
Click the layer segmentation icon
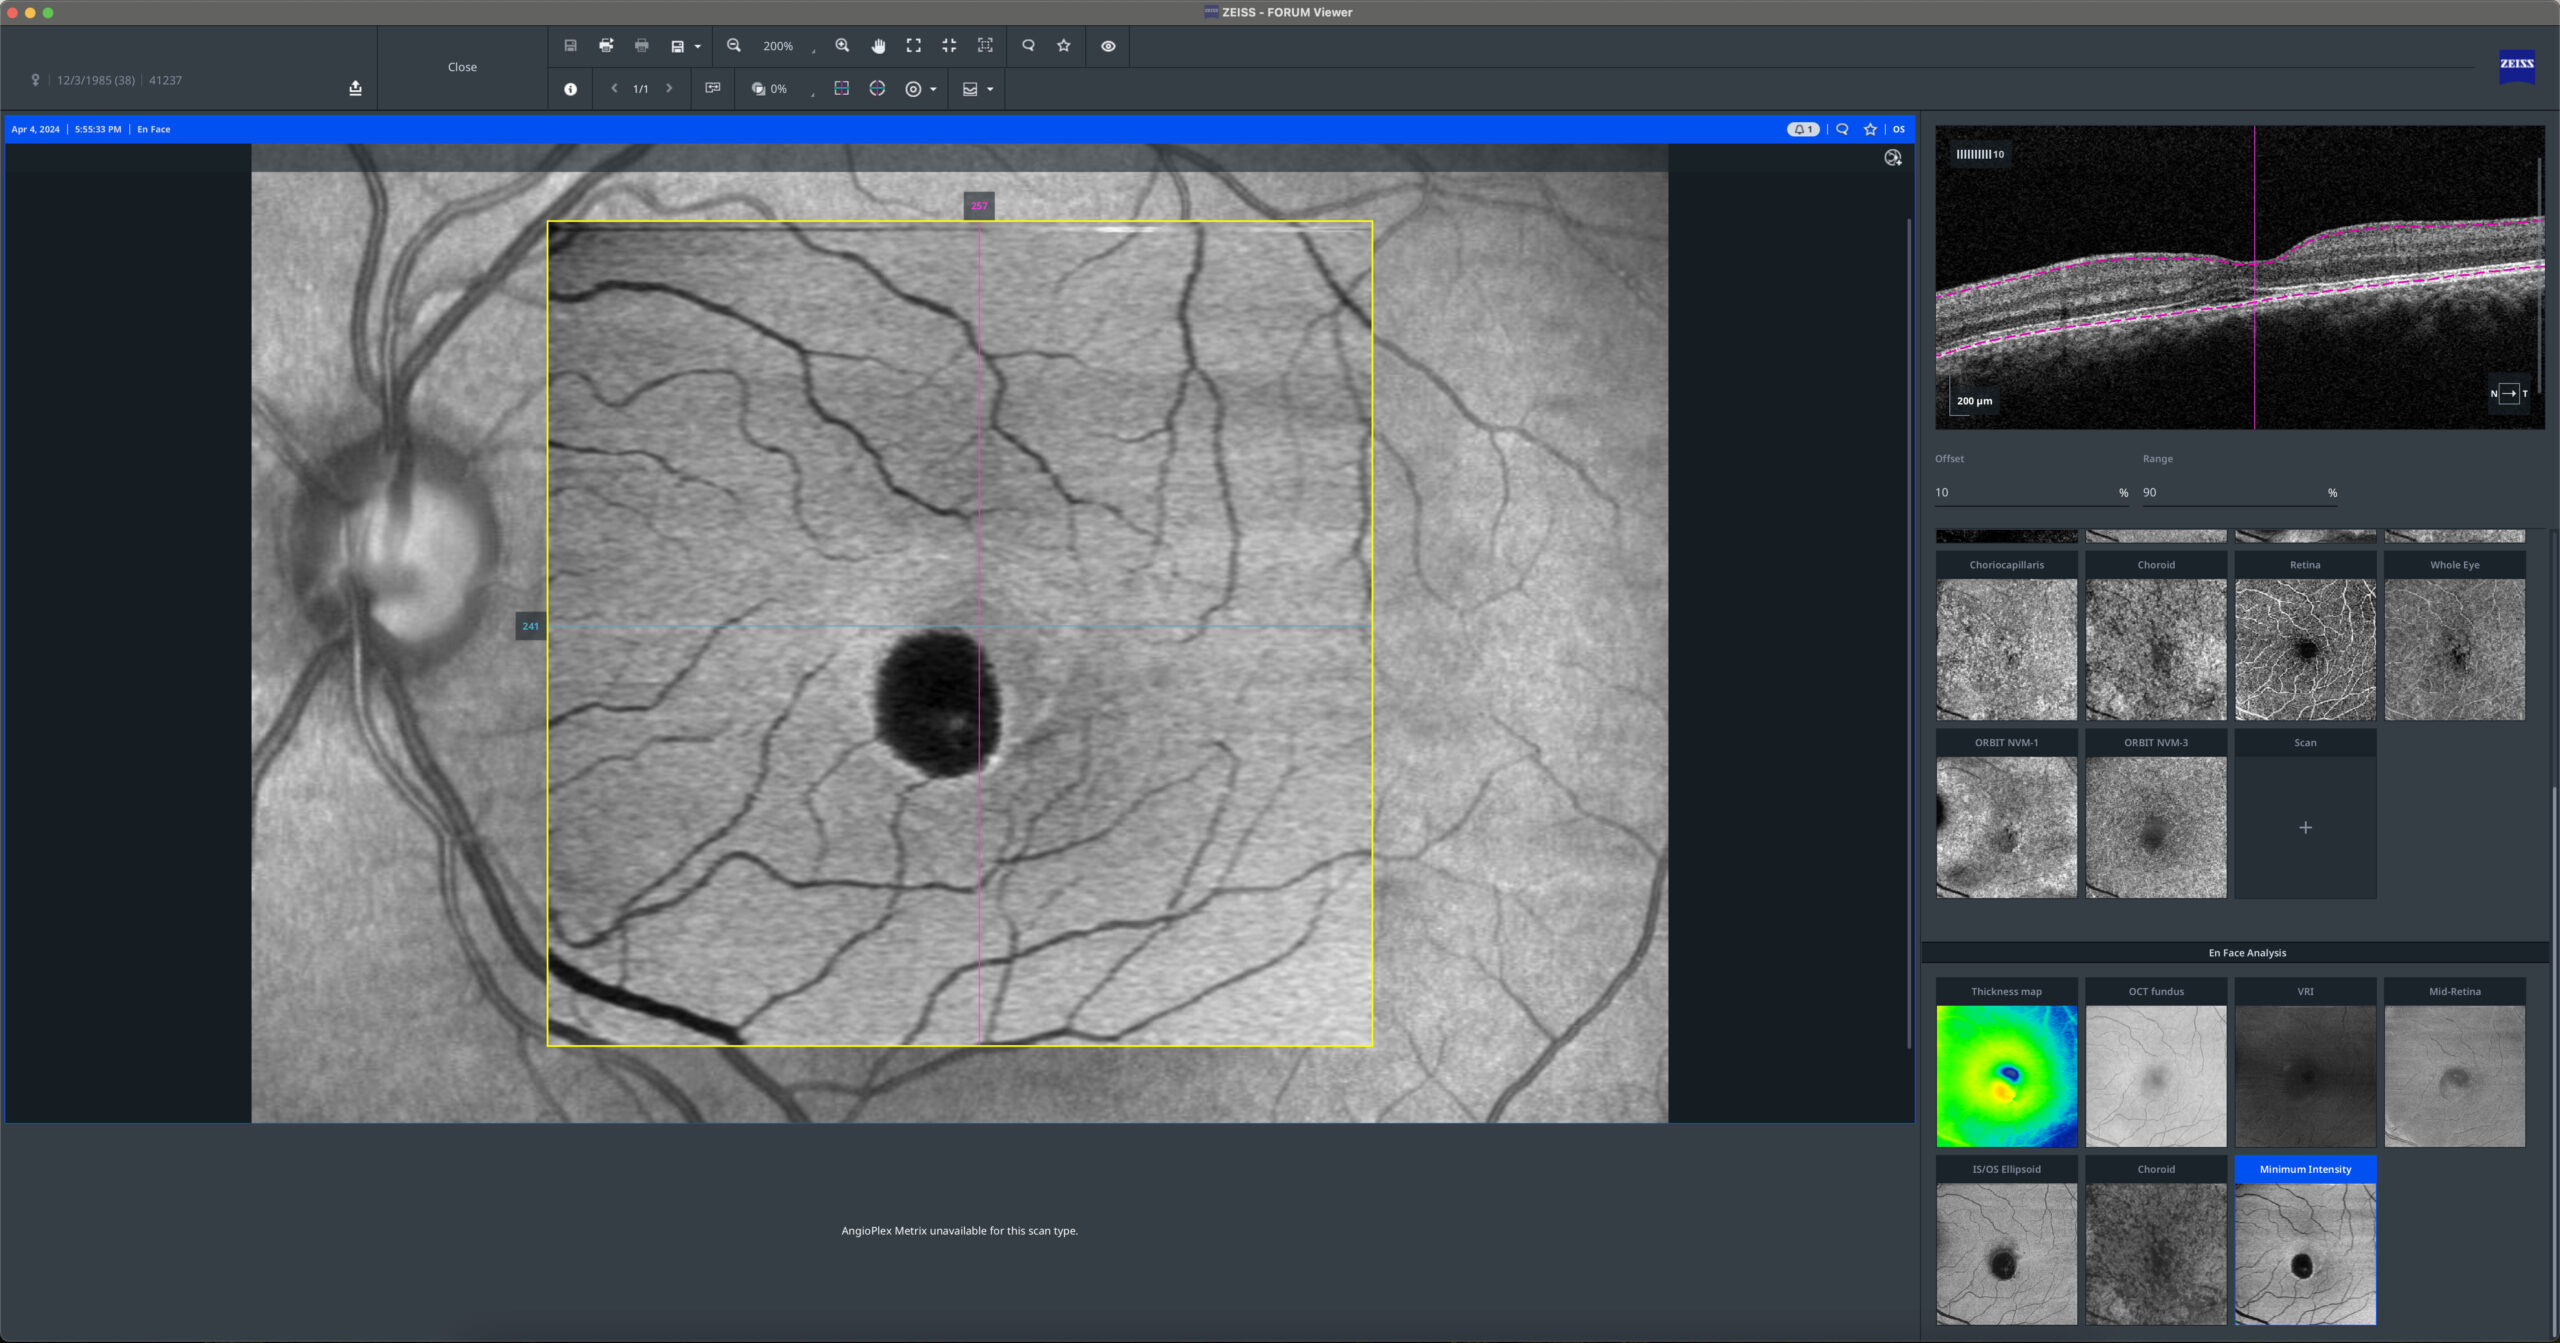[970, 89]
